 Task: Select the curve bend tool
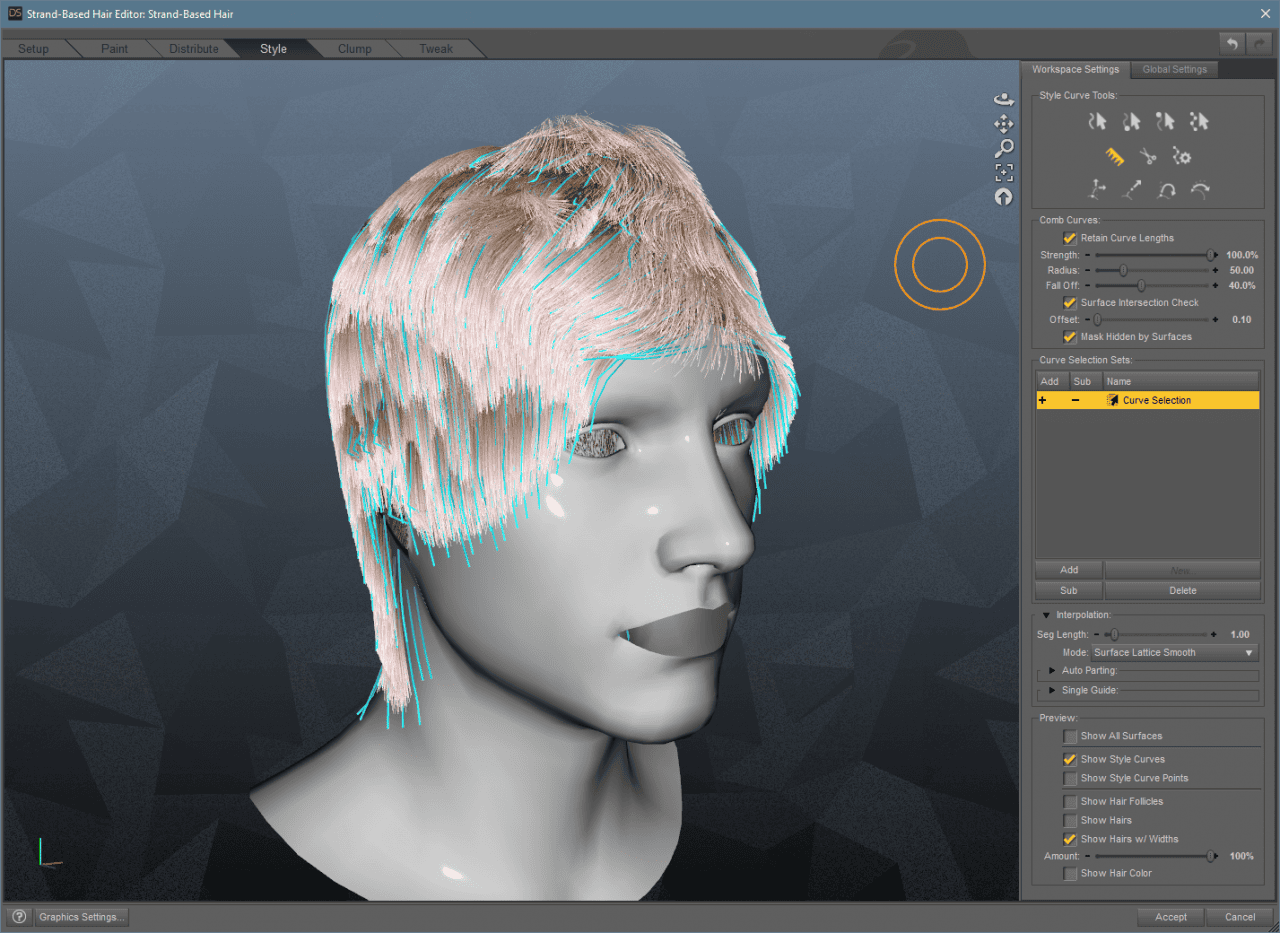tap(1166, 189)
